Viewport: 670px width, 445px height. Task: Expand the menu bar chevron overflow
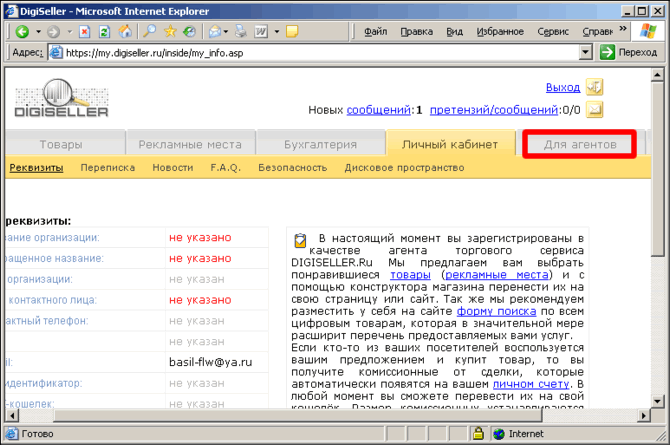(x=623, y=29)
